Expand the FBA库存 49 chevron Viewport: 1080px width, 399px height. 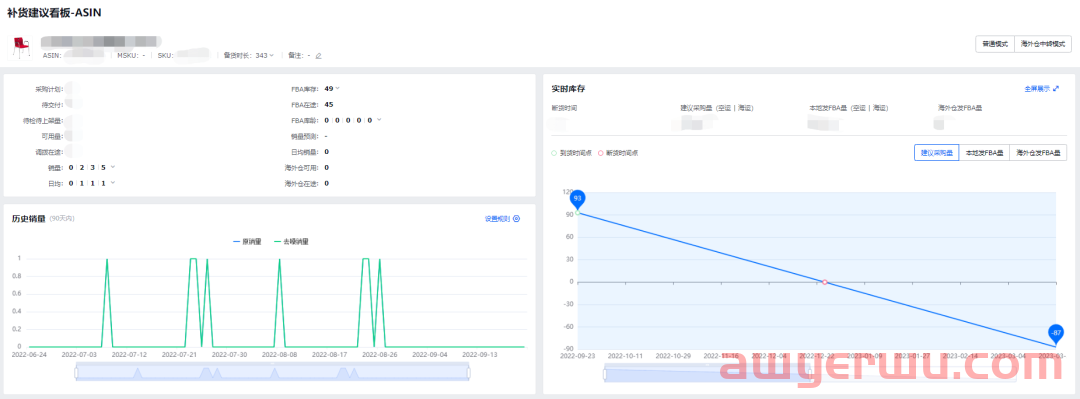click(338, 88)
